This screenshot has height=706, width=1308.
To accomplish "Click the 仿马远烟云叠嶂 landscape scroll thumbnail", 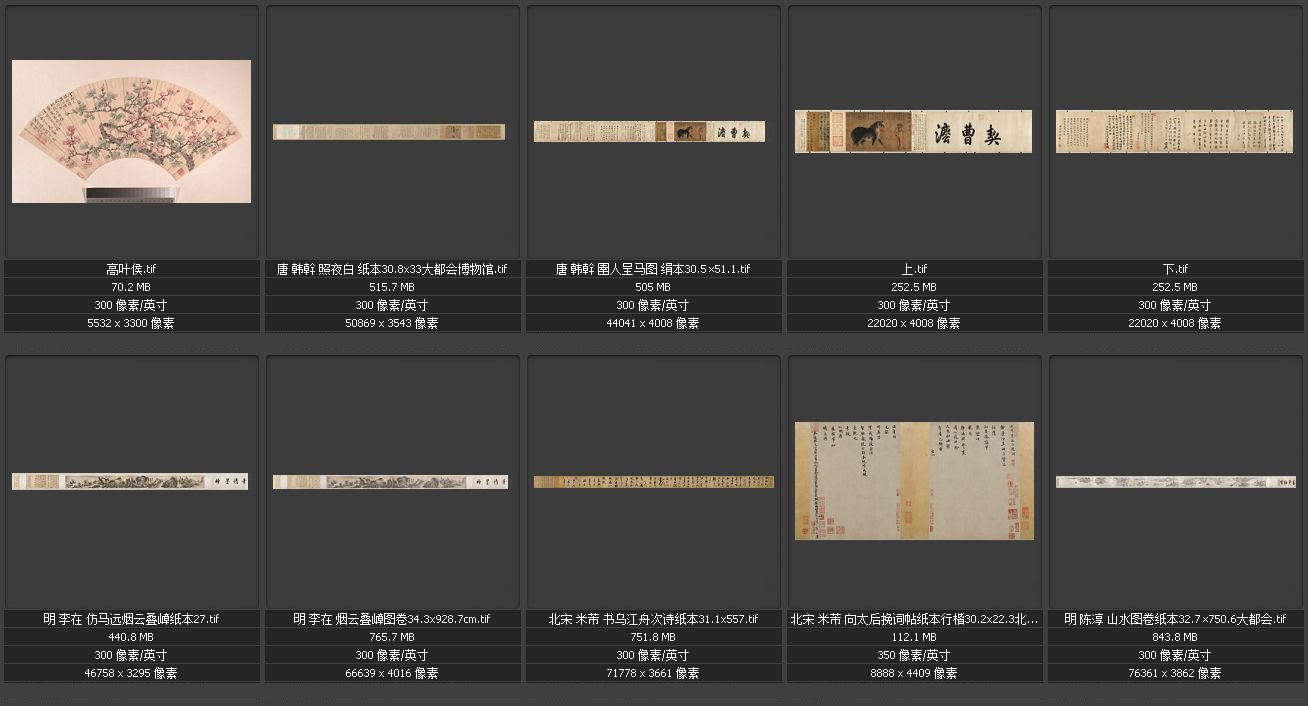I will (x=130, y=482).
